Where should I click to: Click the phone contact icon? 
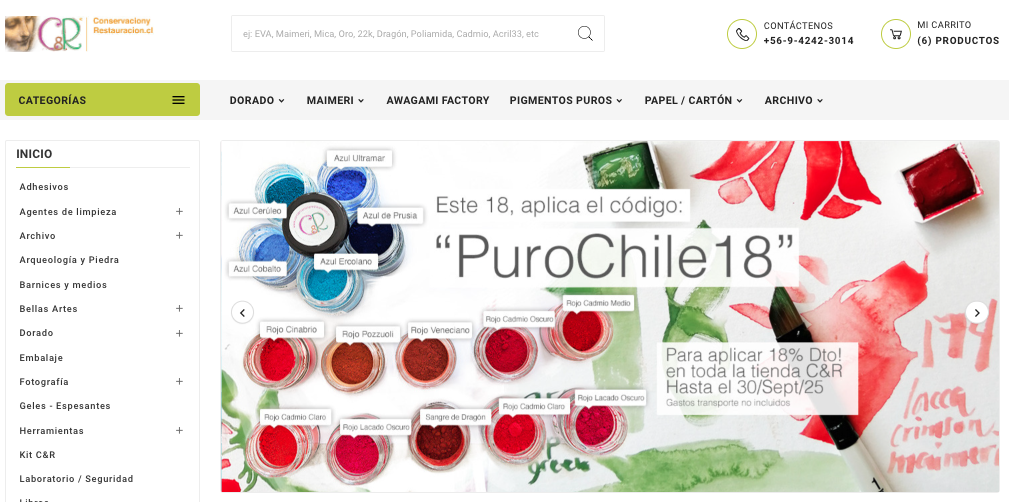pyautogui.click(x=742, y=33)
